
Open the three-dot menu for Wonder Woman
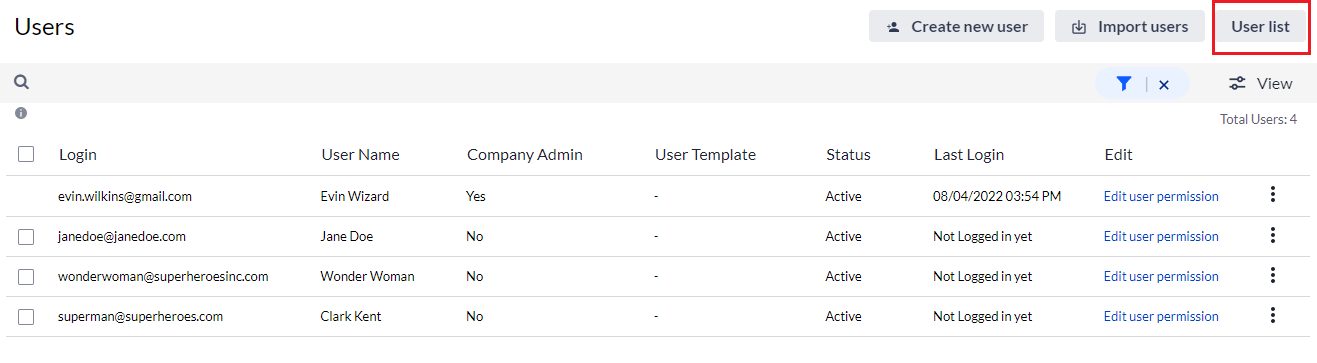[1273, 275]
